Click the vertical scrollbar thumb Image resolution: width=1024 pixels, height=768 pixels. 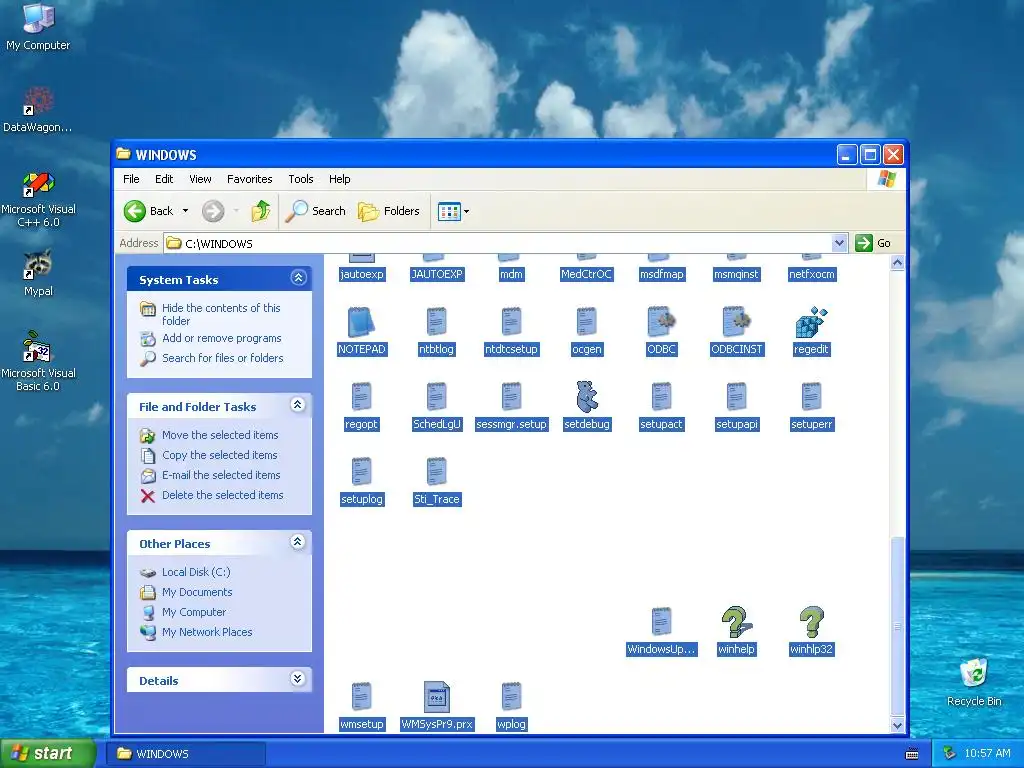(897, 626)
